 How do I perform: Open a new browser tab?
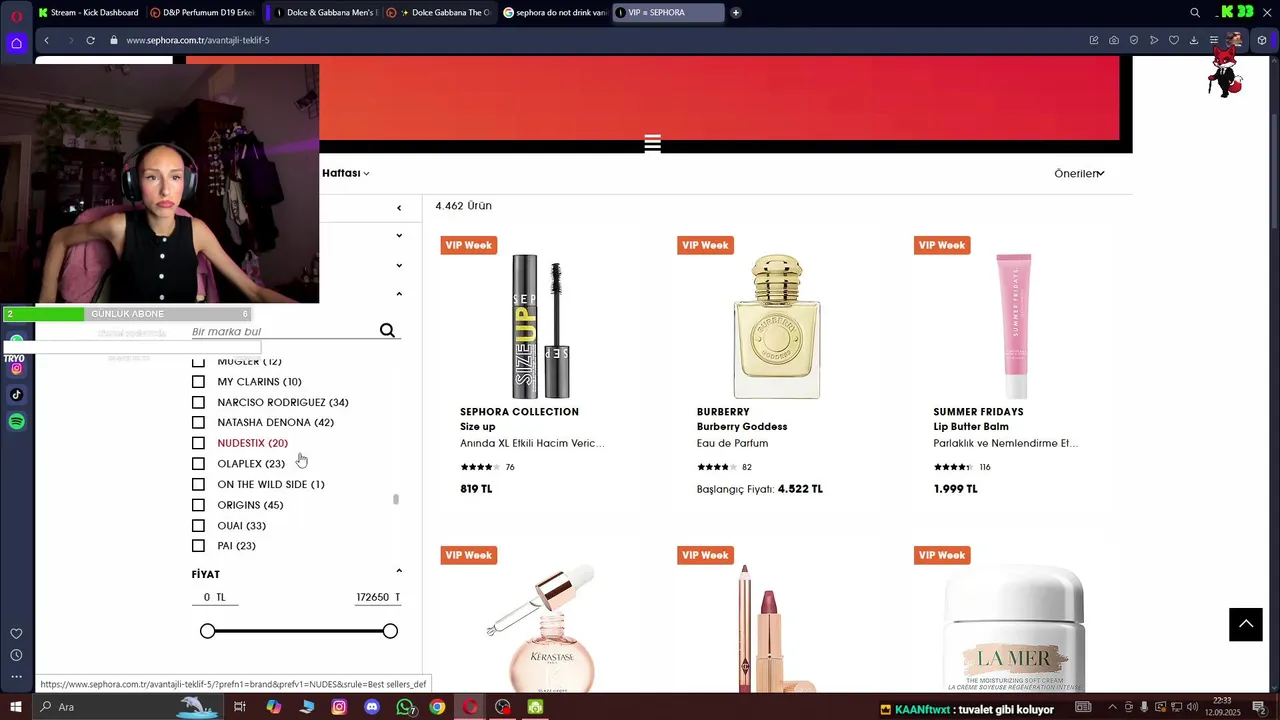click(736, 13)
